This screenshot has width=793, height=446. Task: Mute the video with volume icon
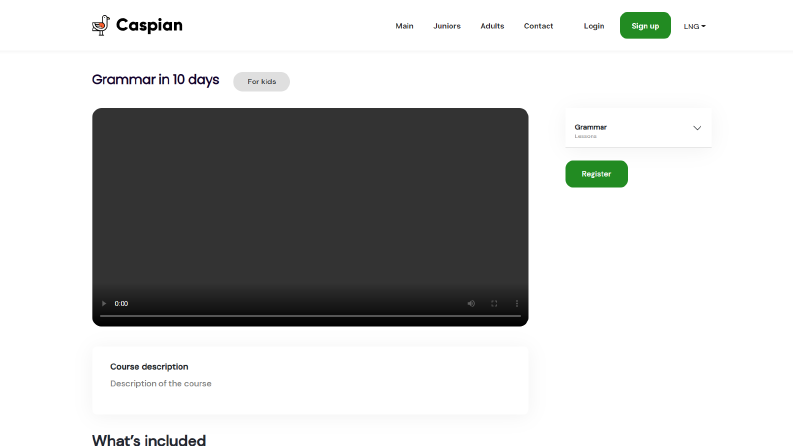[471, 303]
